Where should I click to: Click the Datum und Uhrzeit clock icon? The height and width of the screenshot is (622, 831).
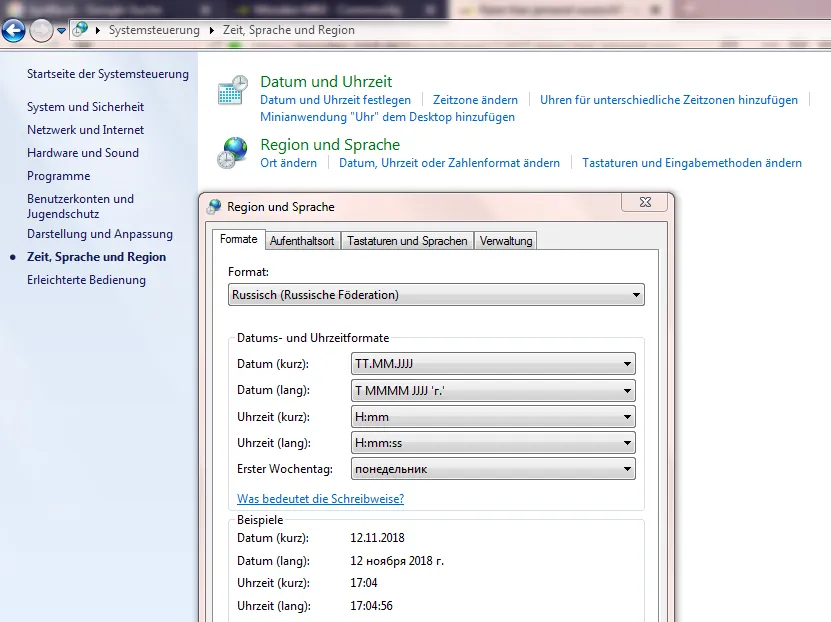(x=233, y=91)
